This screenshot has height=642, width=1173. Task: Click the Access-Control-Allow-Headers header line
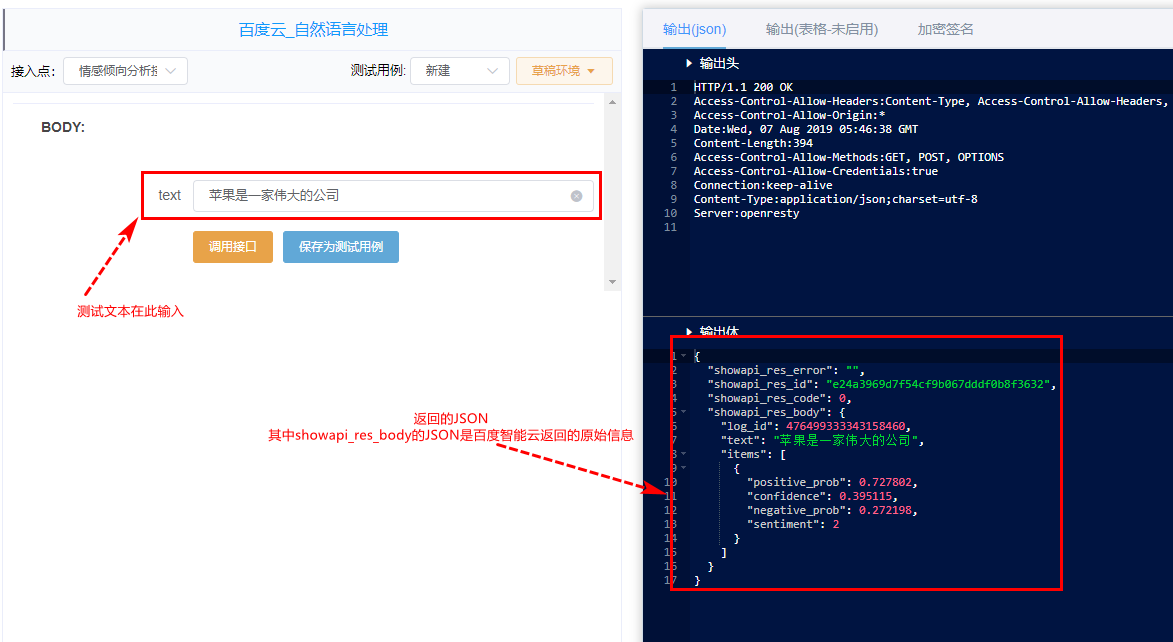[930, 102]
